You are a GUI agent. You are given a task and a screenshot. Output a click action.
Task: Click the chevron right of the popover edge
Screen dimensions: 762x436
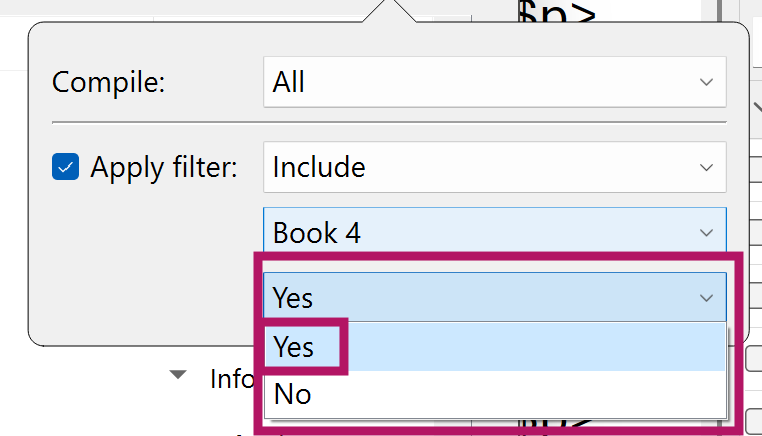click(x=758, y=107)
